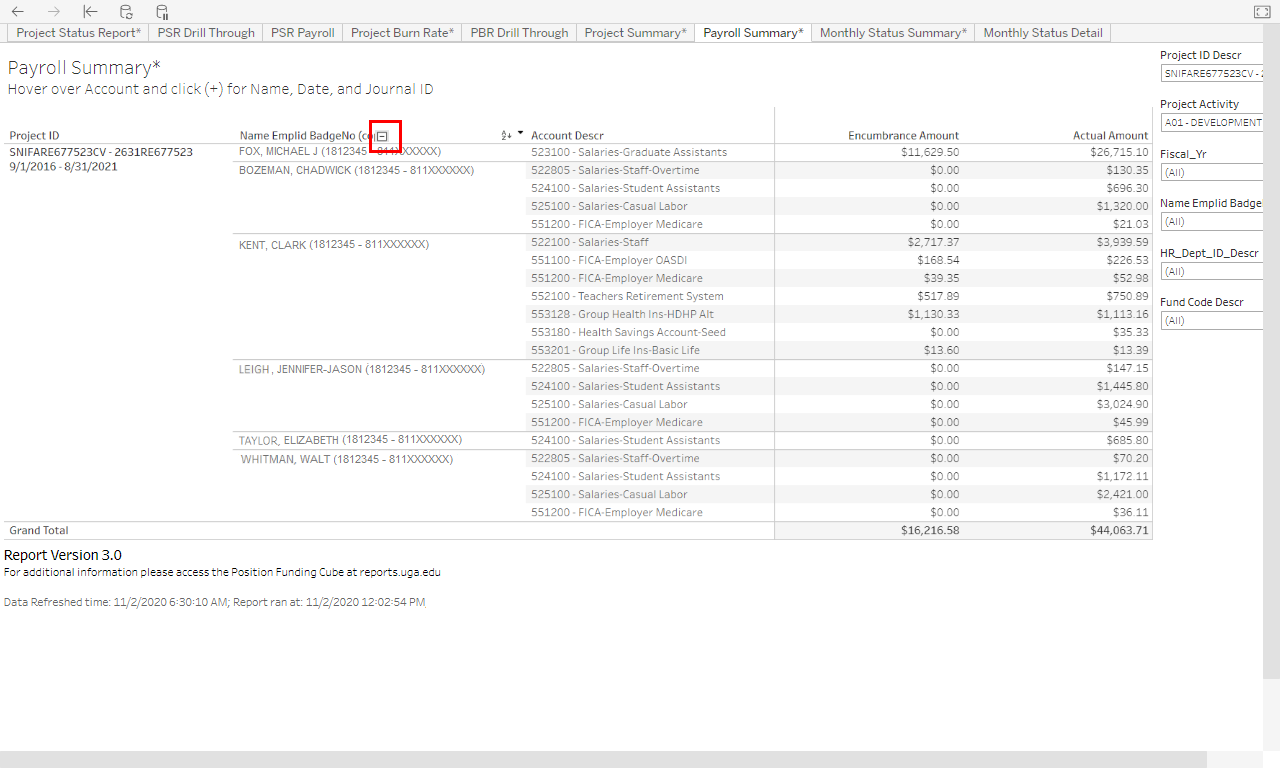Switch to PBR Drill Through tab
This screenshot has width=1280, height=768.
point(519,33)
